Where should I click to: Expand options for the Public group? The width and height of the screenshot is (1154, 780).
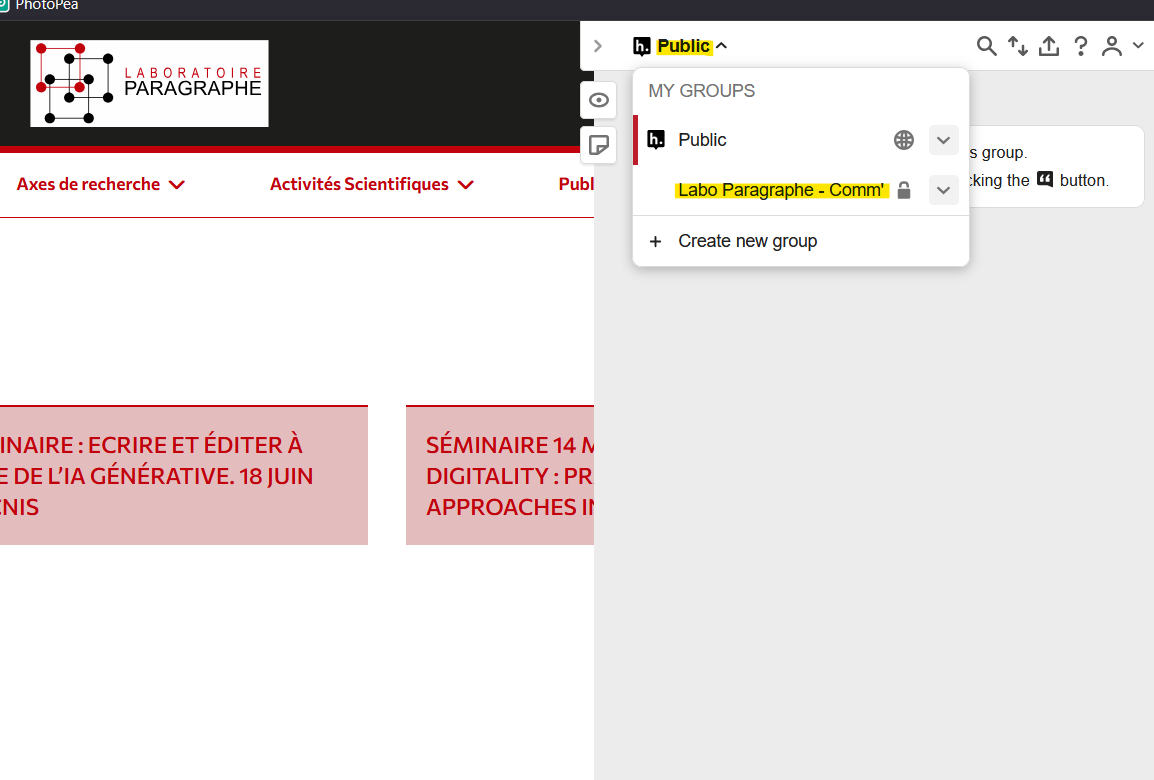(943, 140)
